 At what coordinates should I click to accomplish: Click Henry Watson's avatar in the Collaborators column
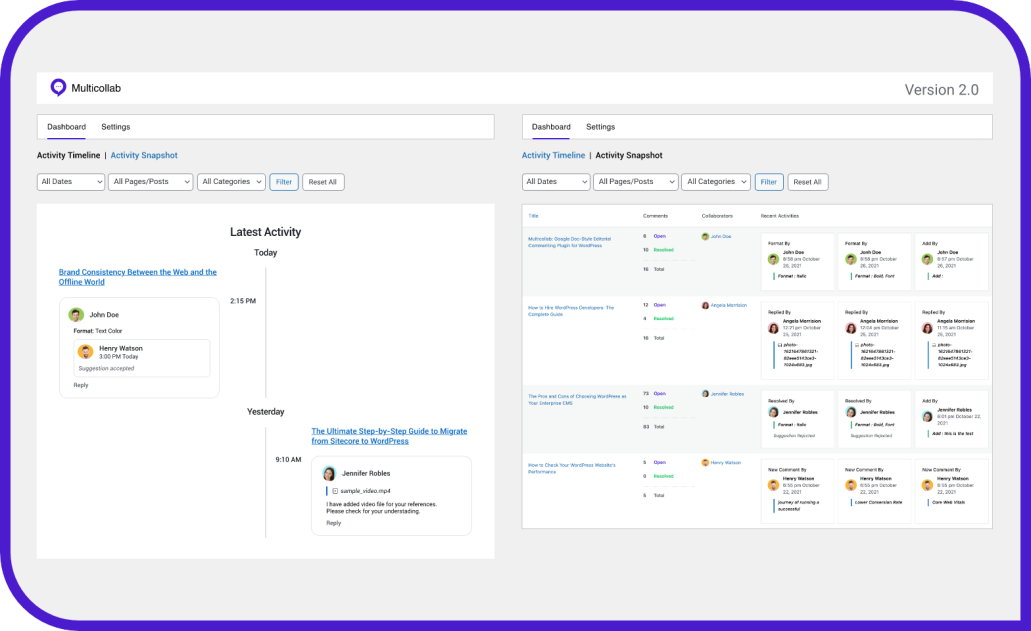[x=705, y=463]
